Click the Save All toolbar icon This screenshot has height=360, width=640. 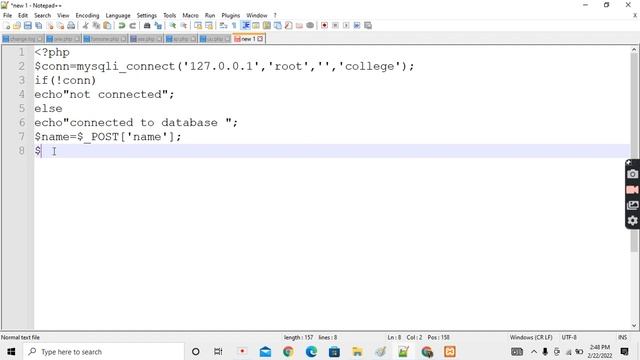click(39, 26)
